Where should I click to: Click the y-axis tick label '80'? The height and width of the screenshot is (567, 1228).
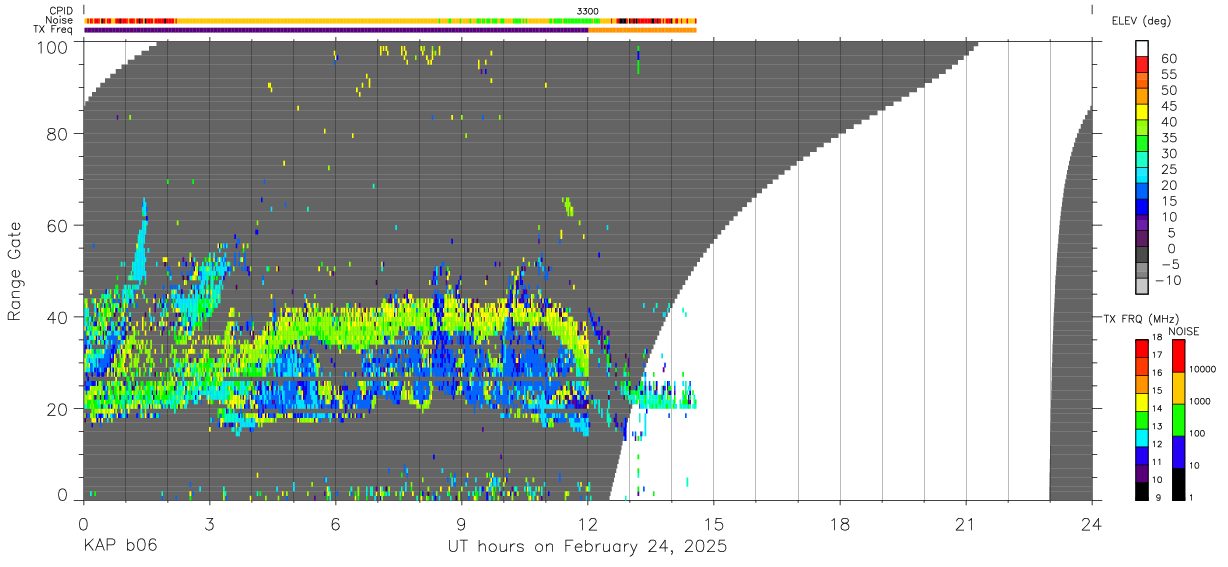click(58, 133)
